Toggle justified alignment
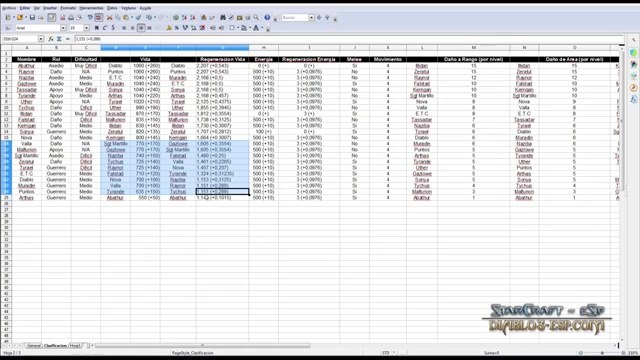Screen dimensions: 640x360 pos(149,28)
